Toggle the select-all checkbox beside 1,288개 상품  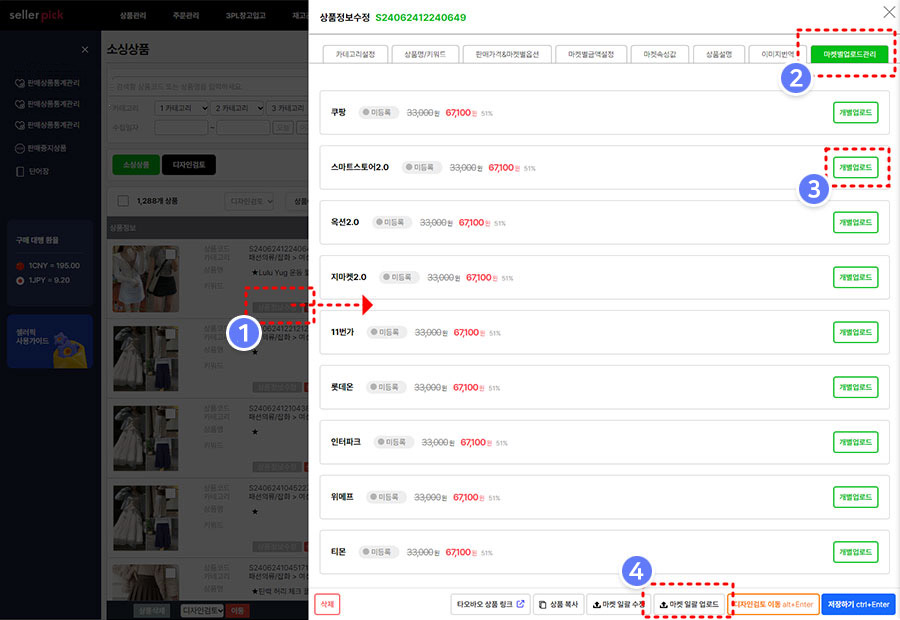tap(123, 201)
